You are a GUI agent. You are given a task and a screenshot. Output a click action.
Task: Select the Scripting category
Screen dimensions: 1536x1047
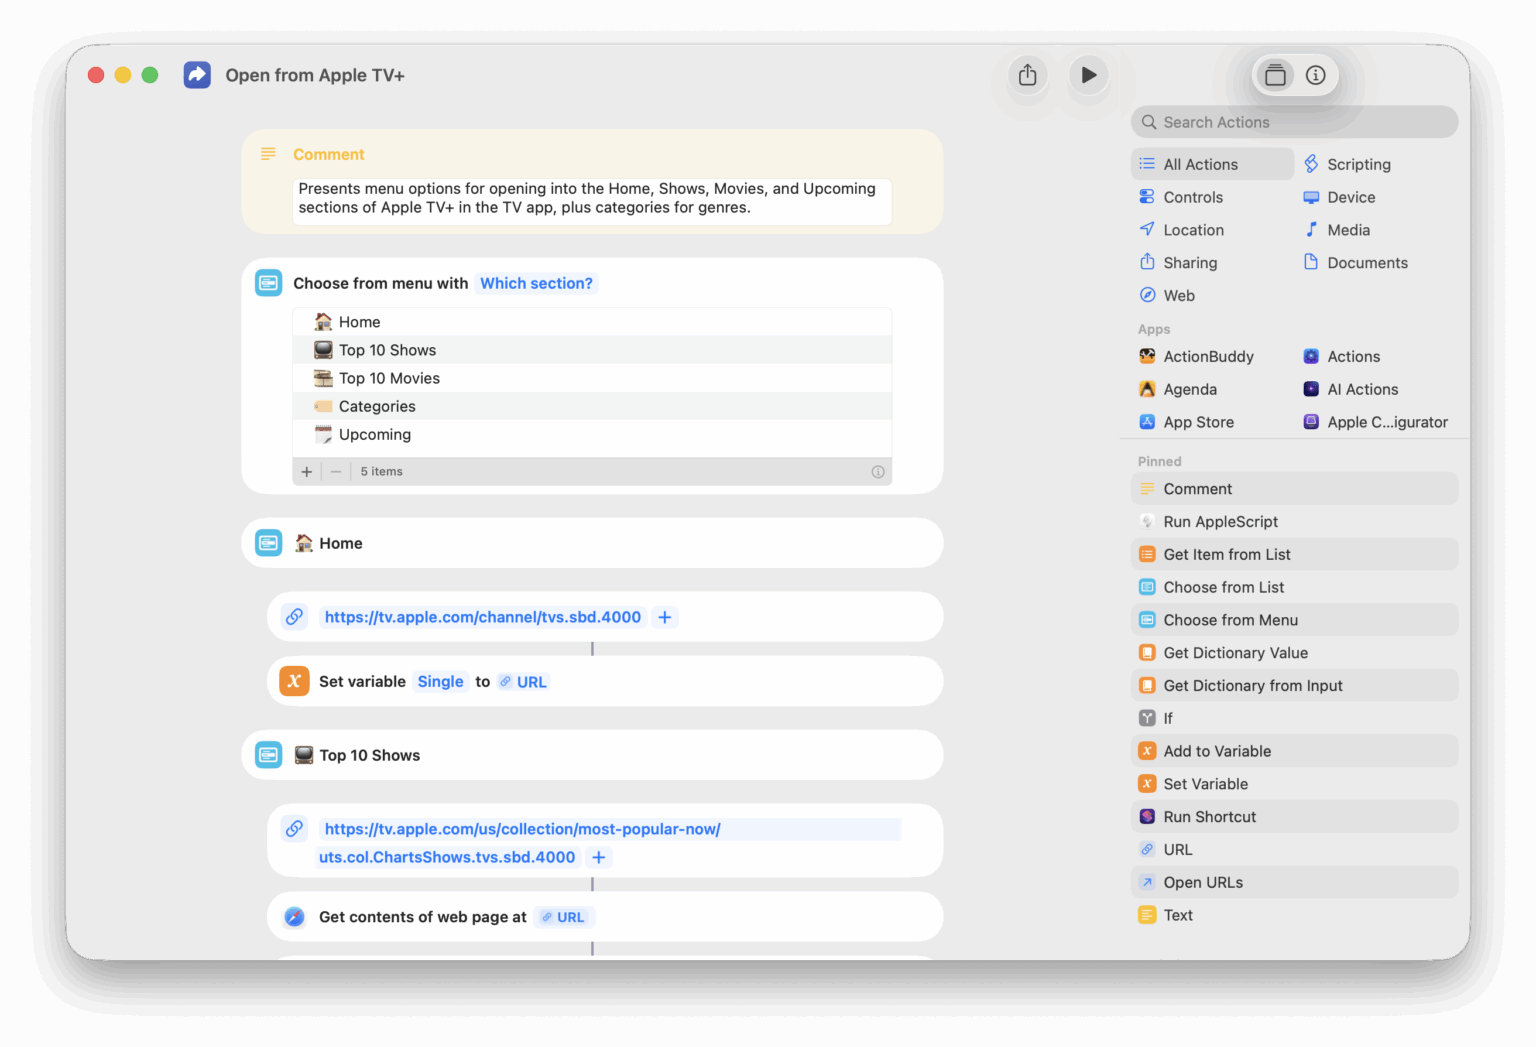[x=1357, y=164]
